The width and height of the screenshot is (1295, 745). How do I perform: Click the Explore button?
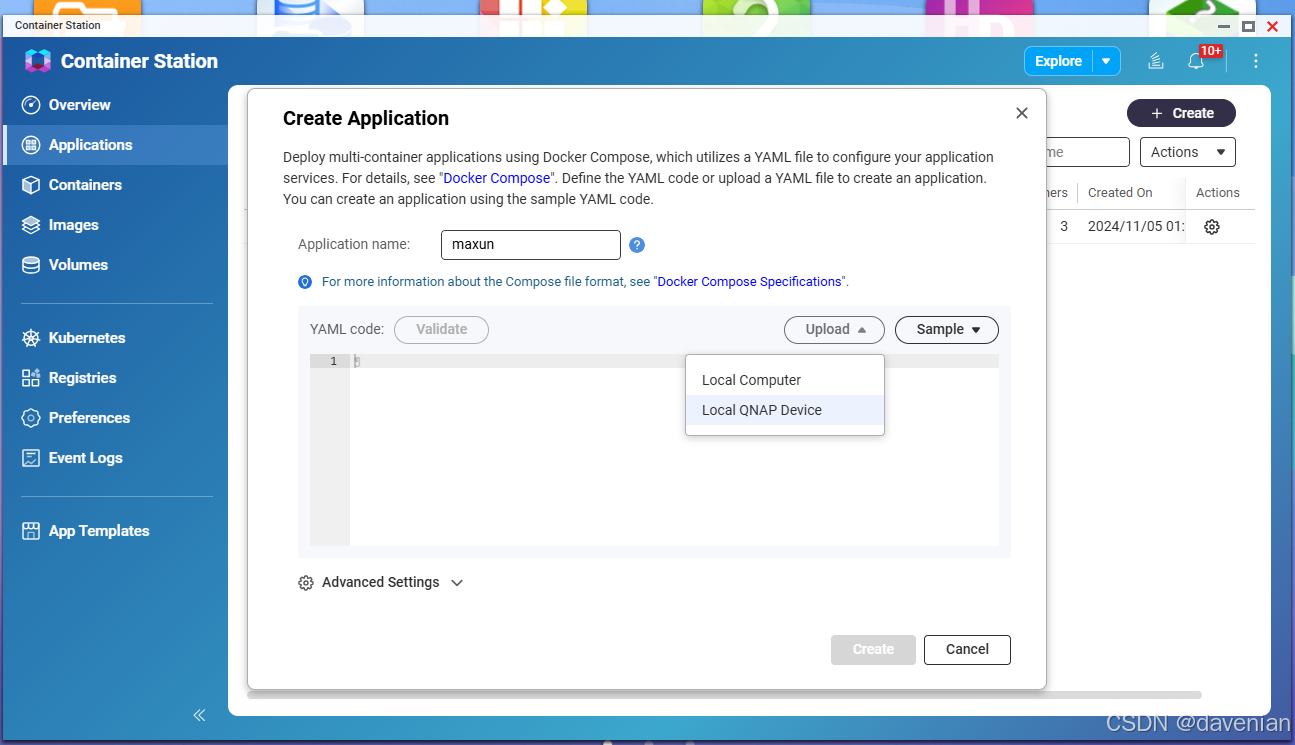[x=1058, y=61]
